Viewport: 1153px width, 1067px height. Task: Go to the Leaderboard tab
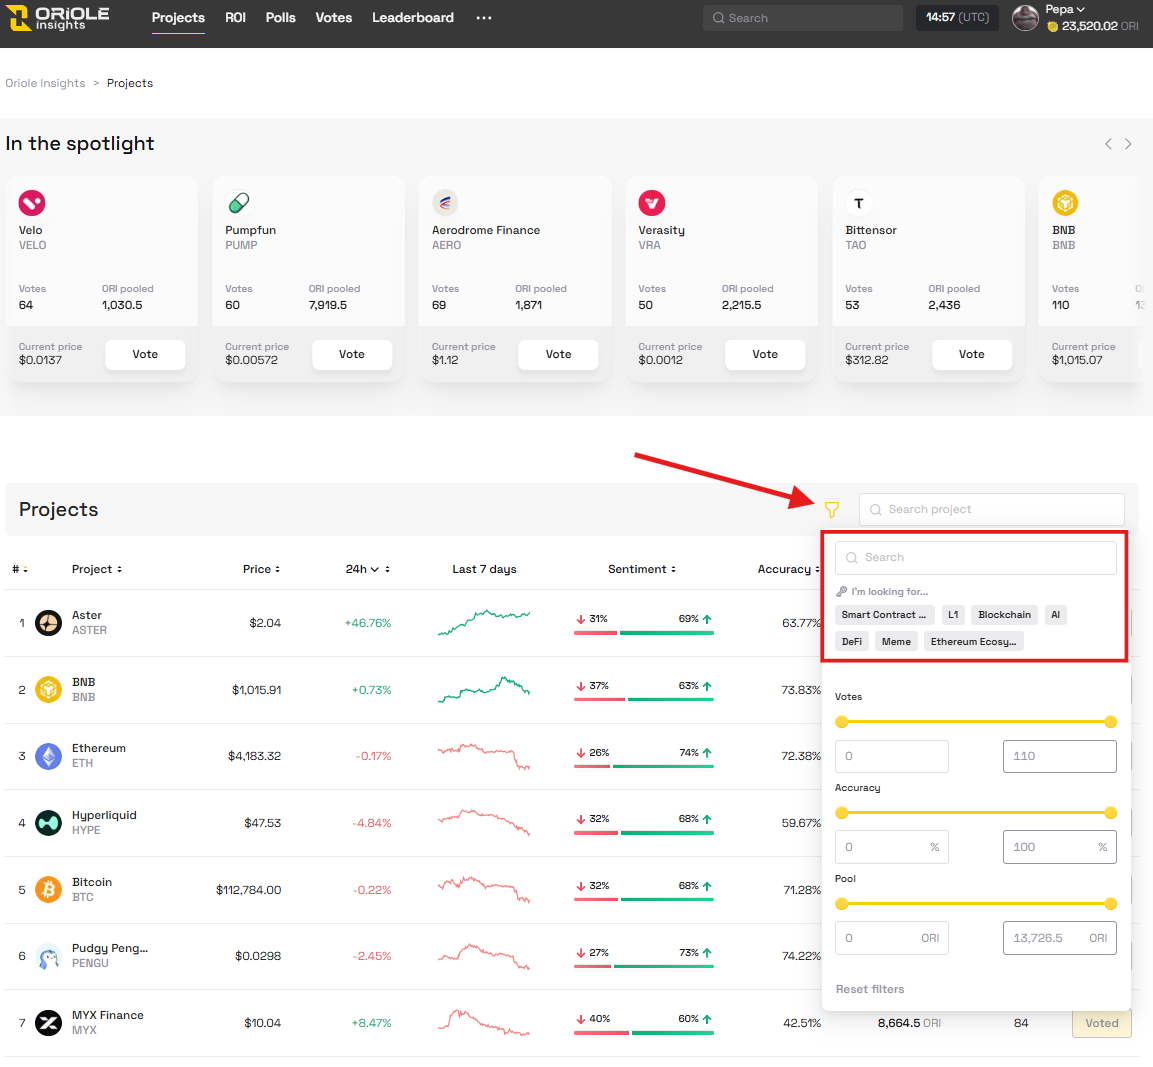[412, 18]
